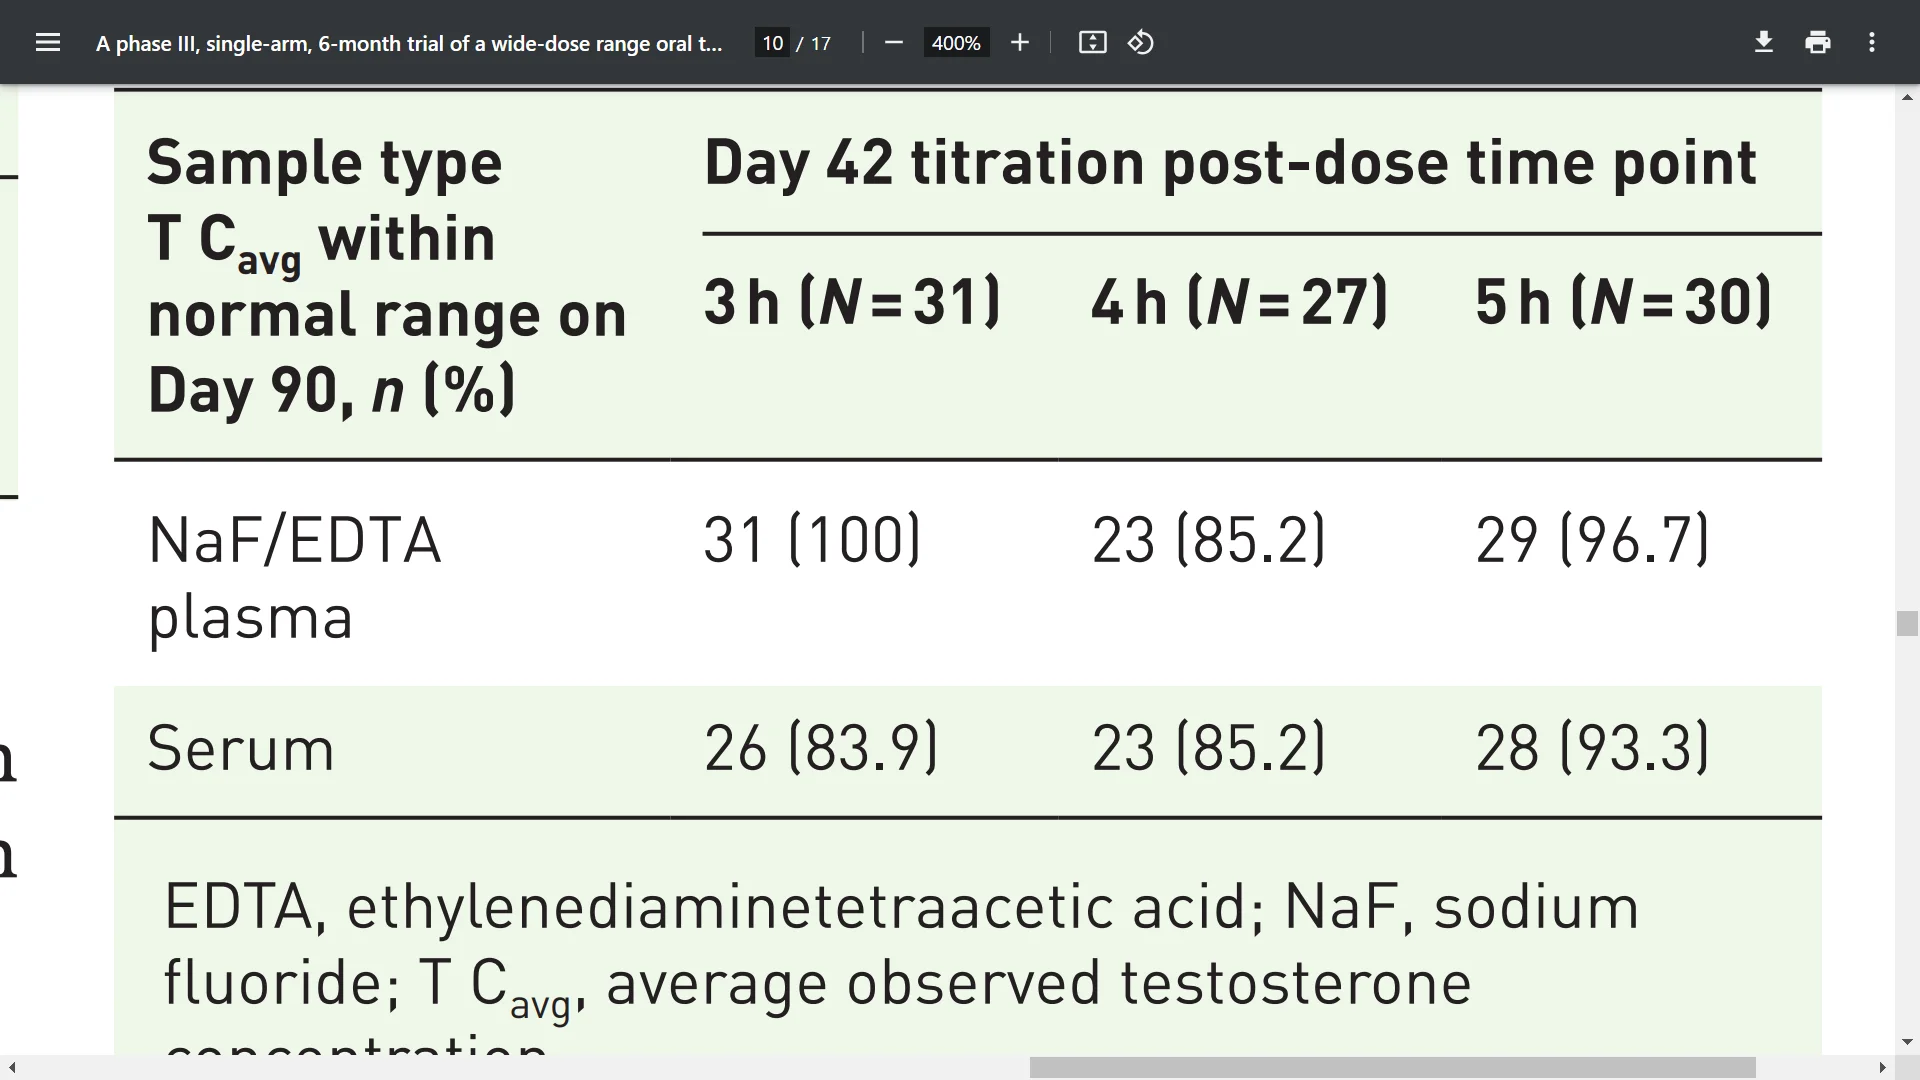Toggle the fit to page icon

[x=1092, y=43]
